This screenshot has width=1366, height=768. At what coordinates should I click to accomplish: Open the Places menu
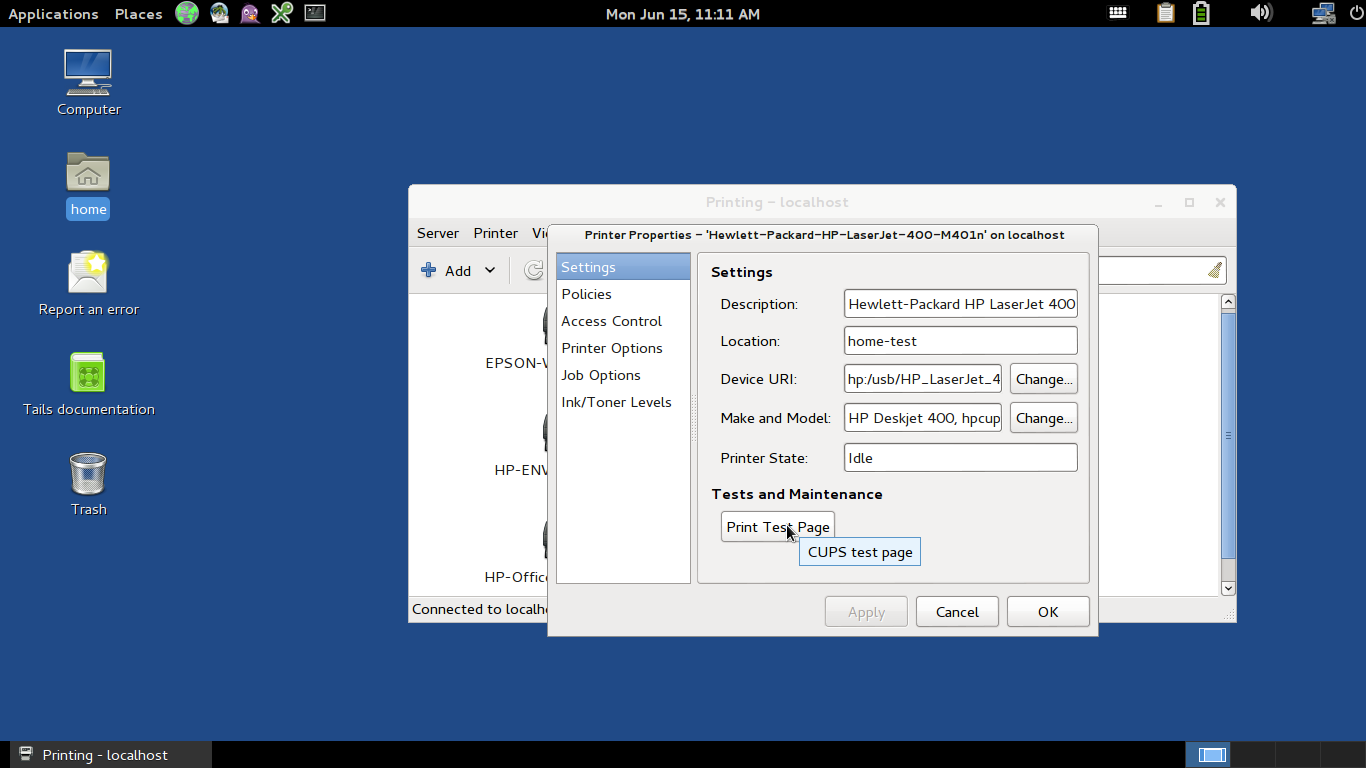(x=138, y=14)
